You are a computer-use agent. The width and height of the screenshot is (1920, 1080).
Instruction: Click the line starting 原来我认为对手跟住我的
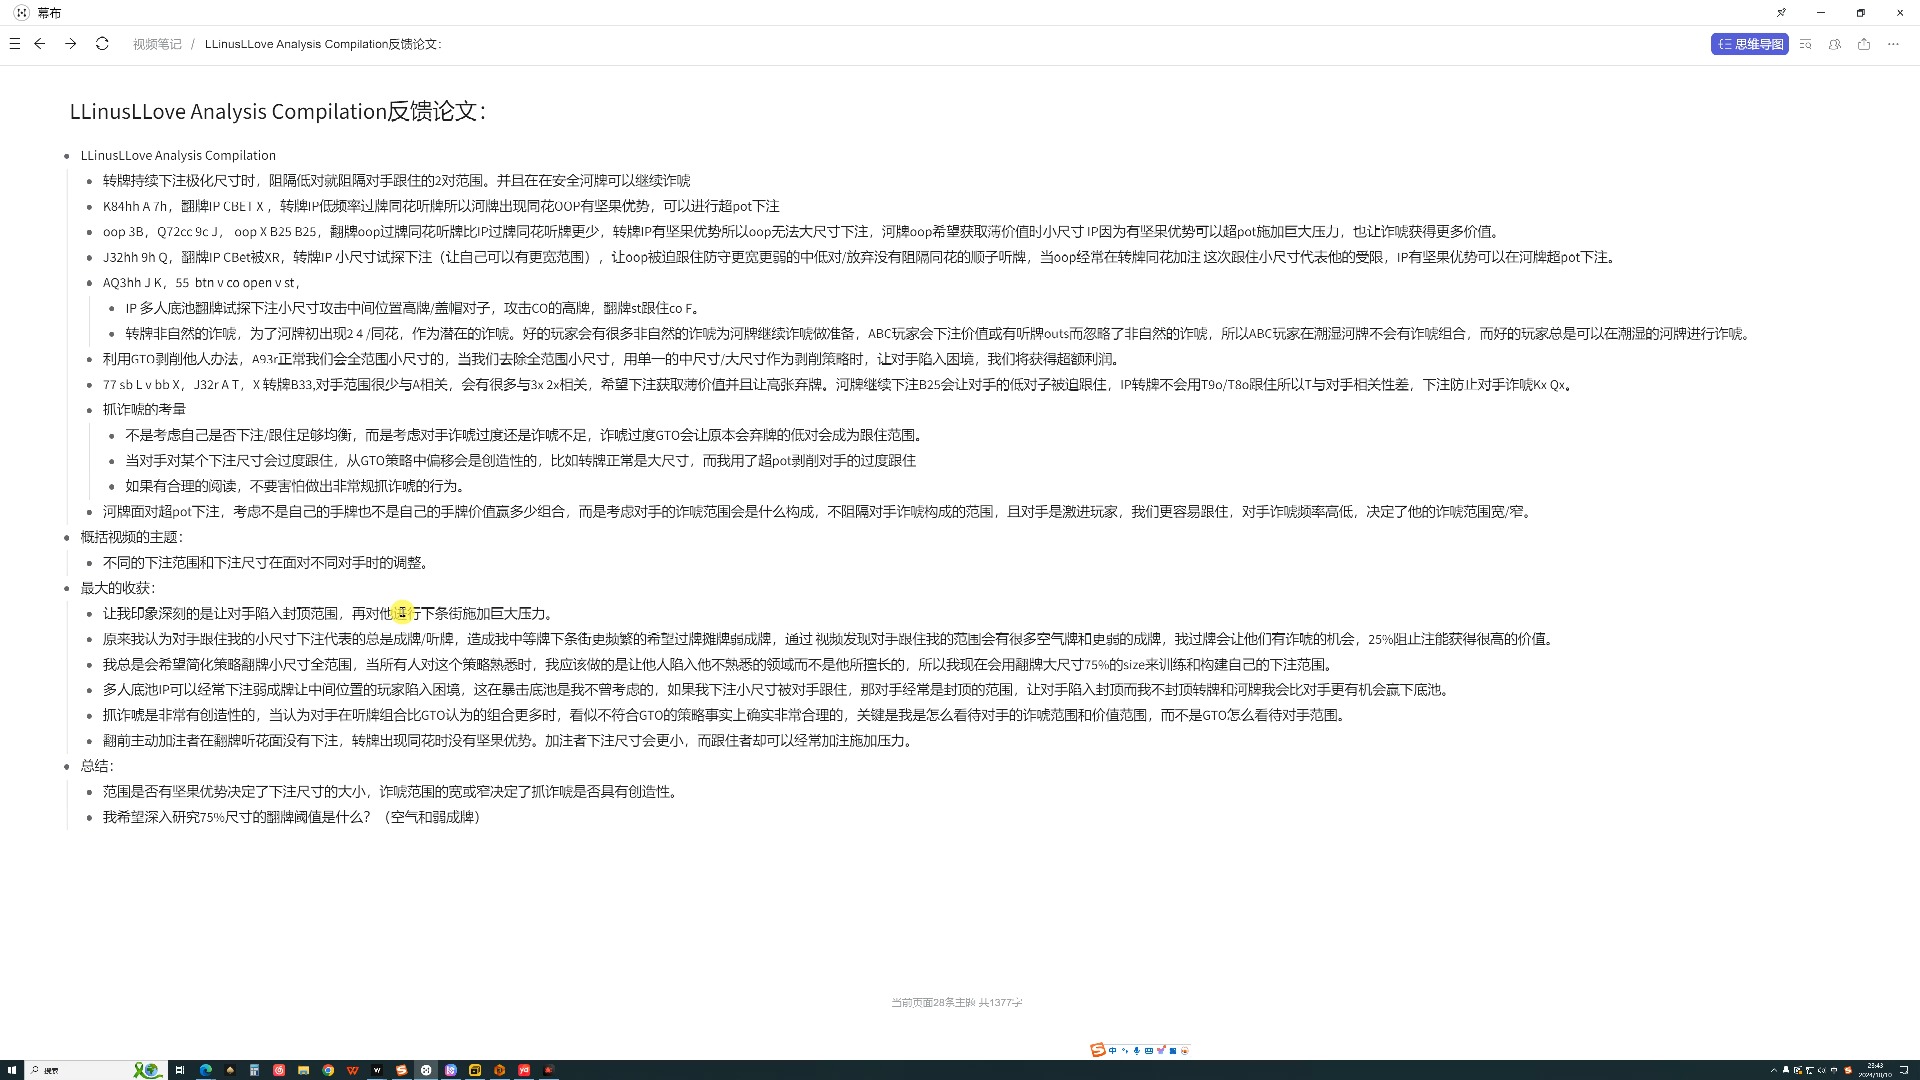830,638
